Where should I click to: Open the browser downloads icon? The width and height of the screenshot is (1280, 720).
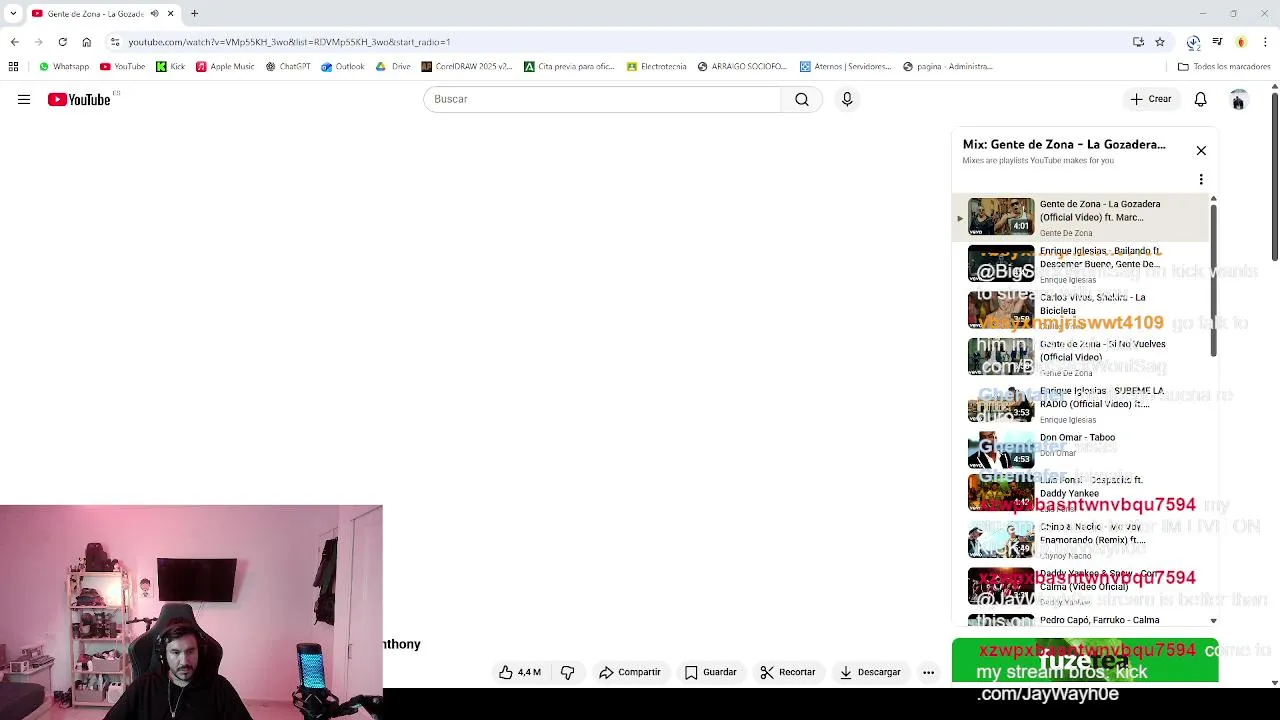[x=1193, y=42]
